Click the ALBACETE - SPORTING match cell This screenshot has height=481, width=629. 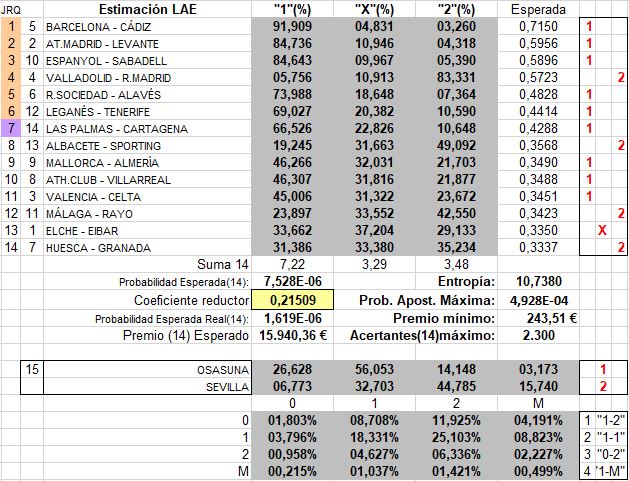pos(148,146)
